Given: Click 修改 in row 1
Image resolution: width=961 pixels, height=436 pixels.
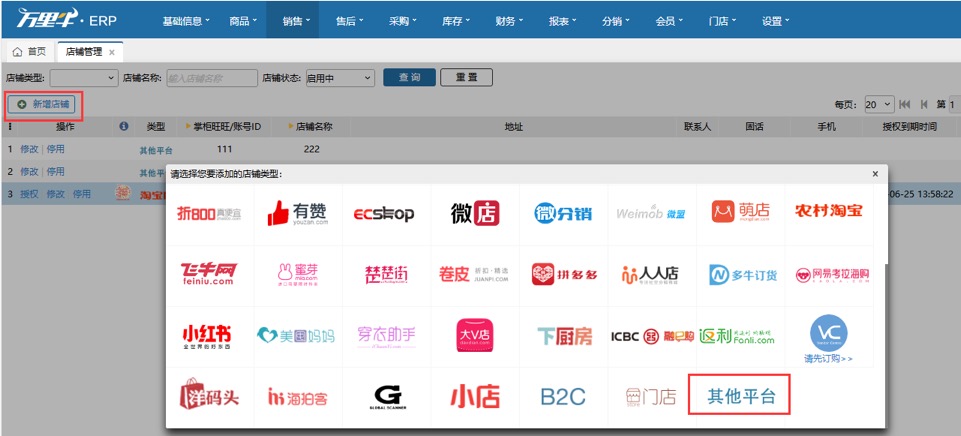Looking at the screenshot, I should (x=29, y=149).
